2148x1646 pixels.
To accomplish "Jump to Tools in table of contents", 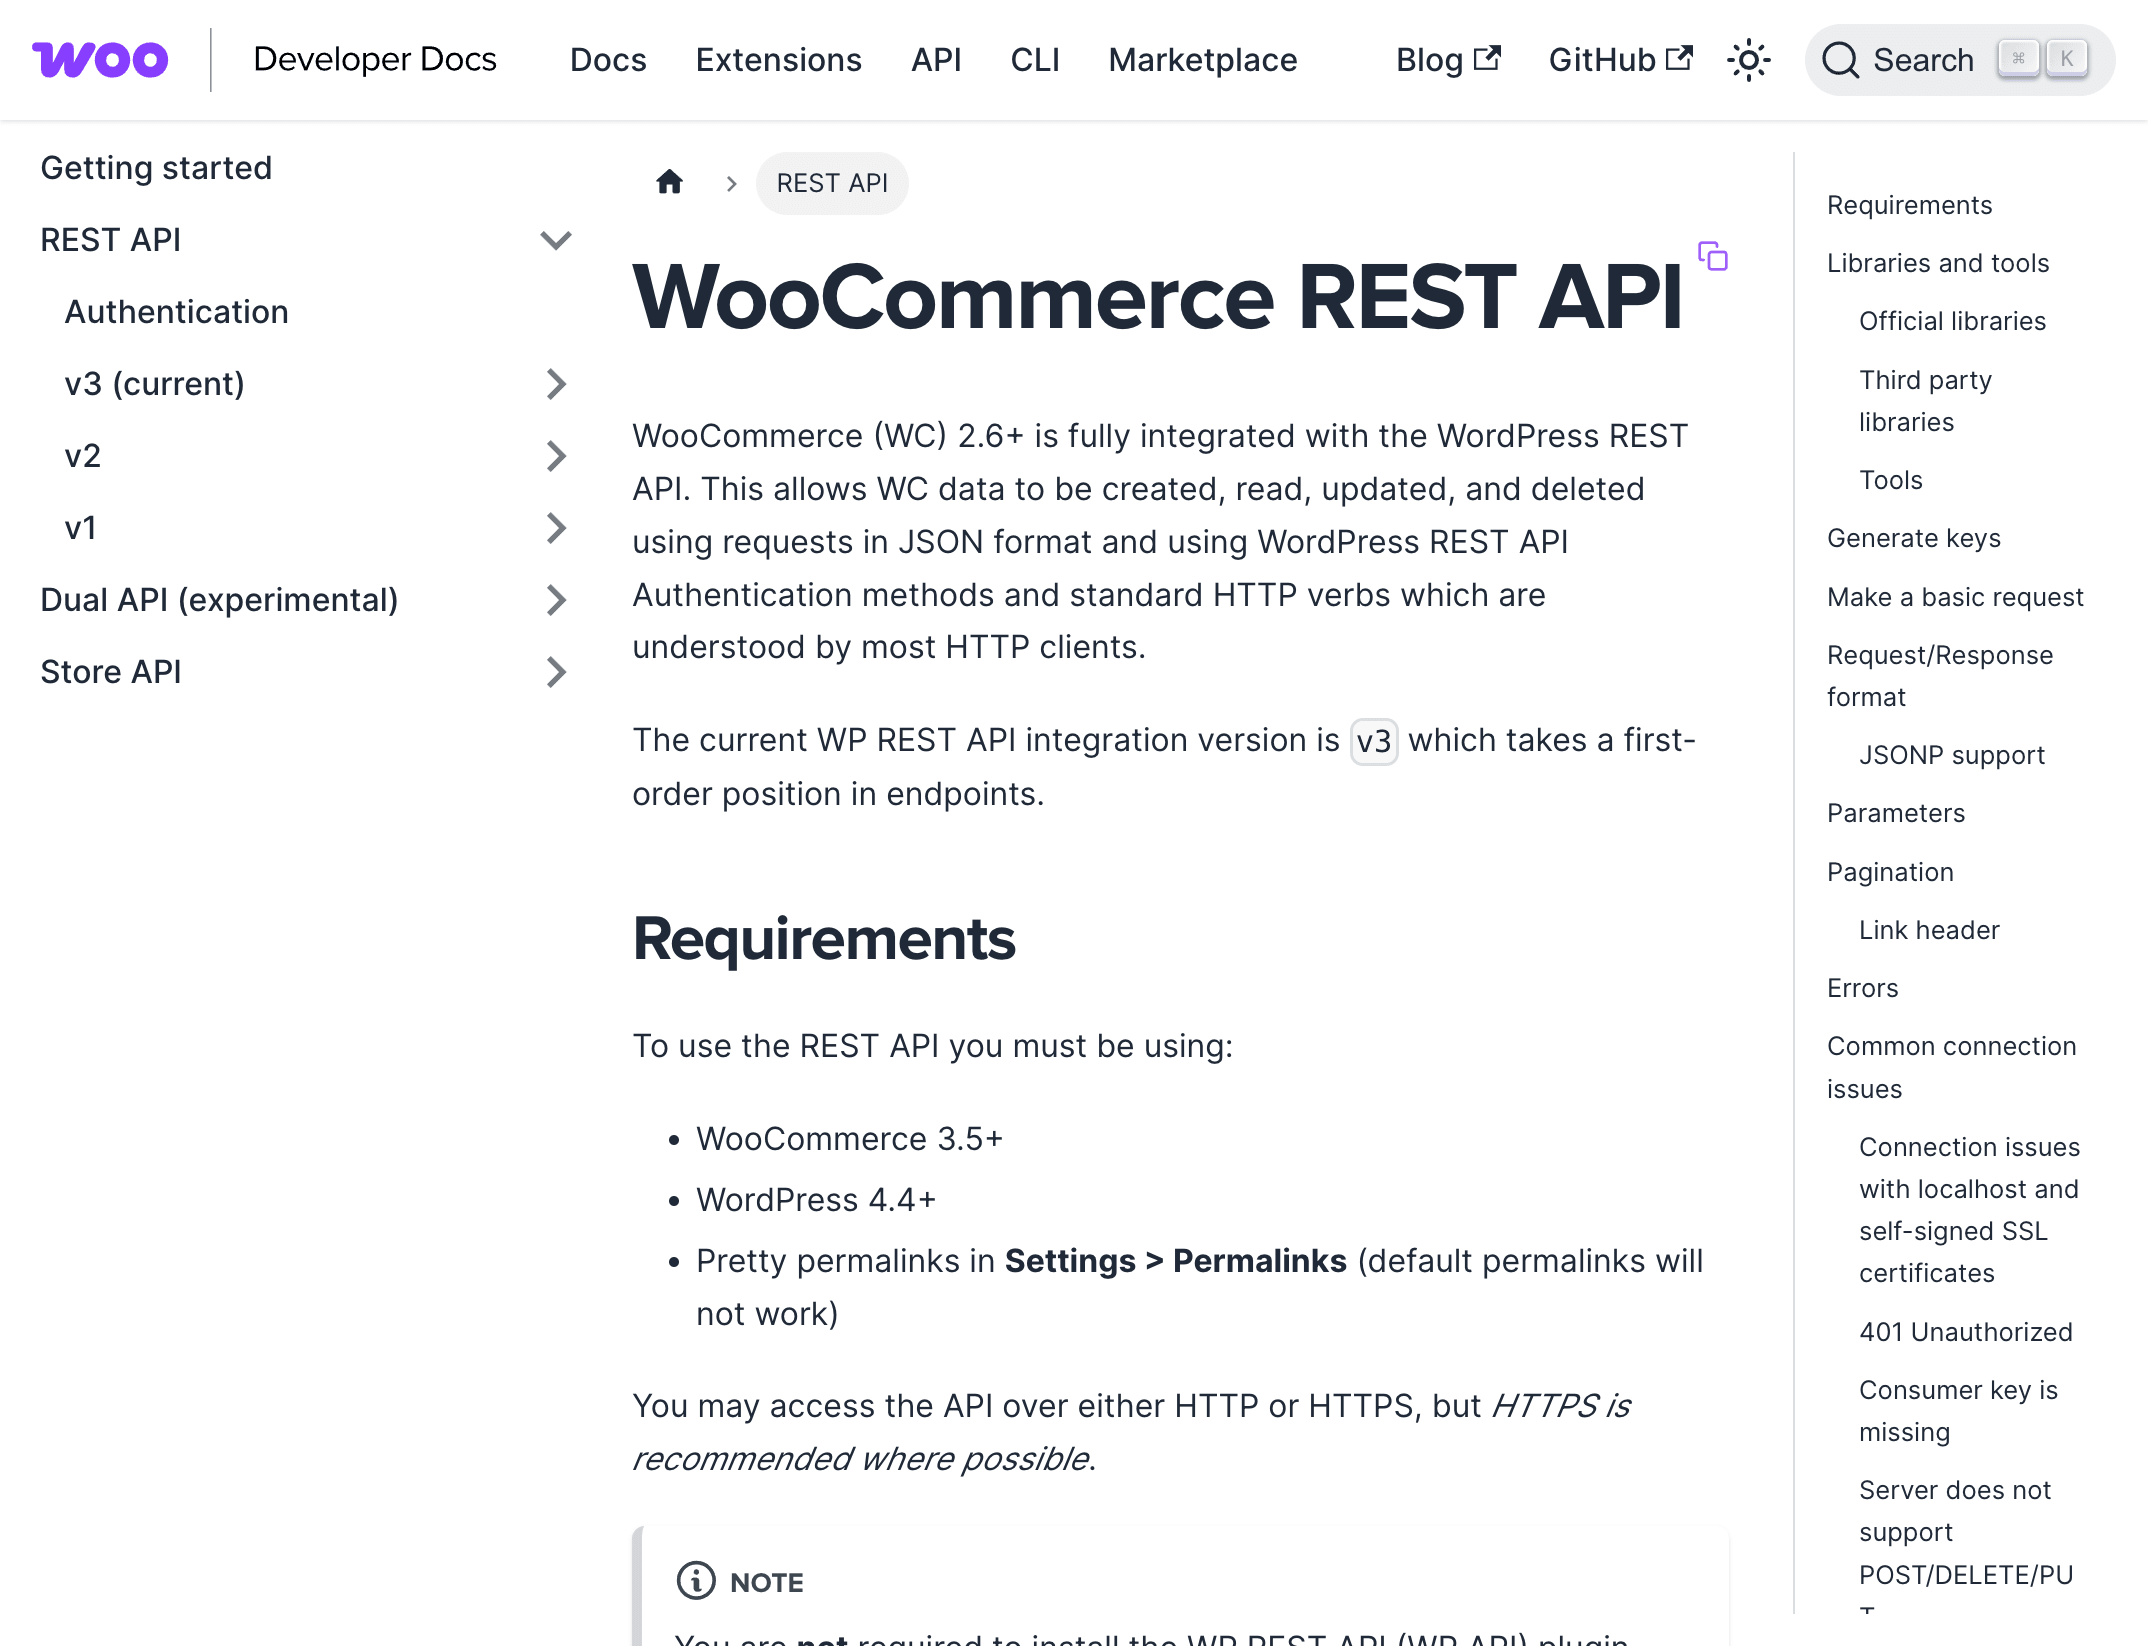I will pyautogui.click(x=1890, y=480).
